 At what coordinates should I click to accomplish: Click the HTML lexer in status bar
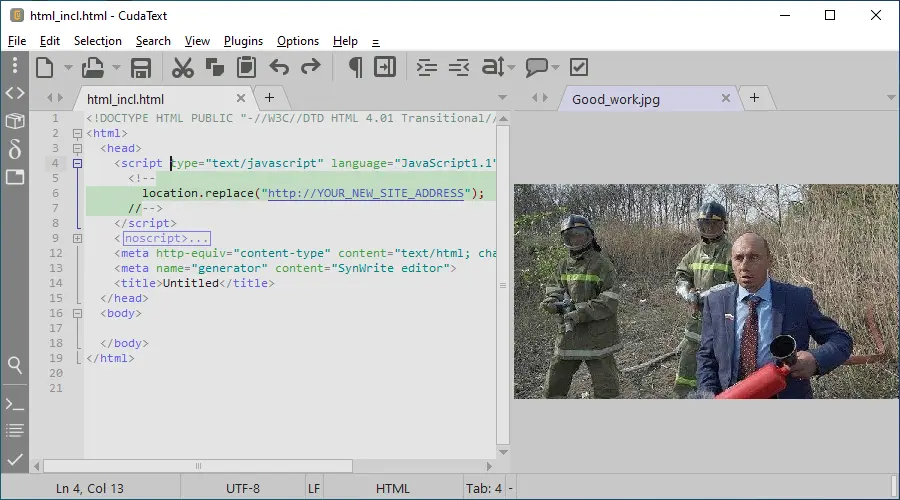click(392, 489)
